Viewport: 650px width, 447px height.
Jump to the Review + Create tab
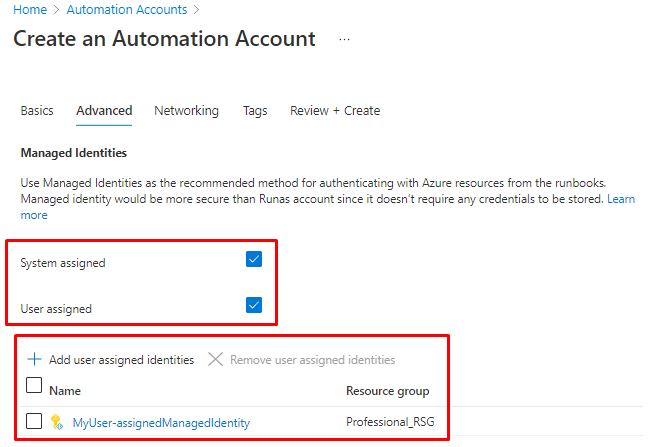tap(335, 111)
